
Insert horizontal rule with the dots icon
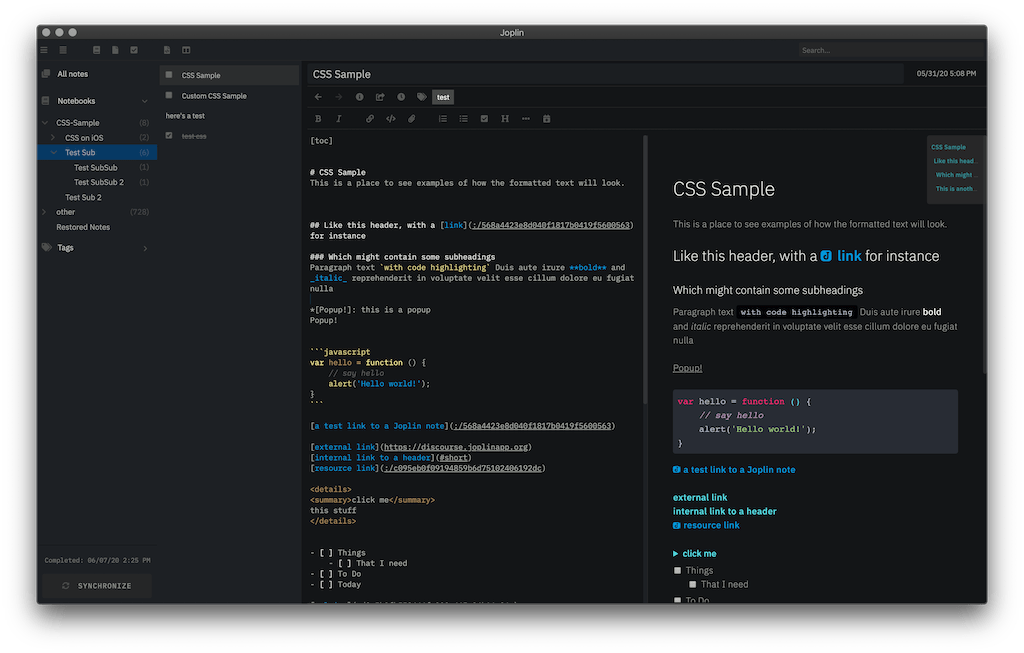526,119
